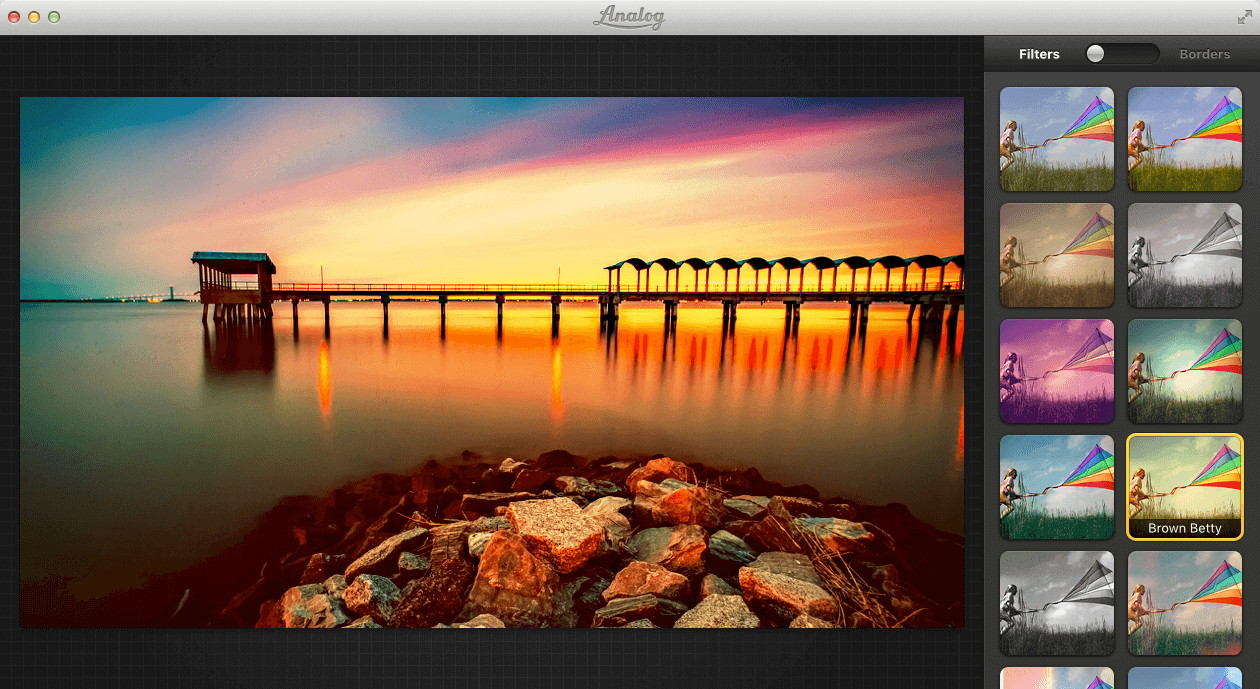Select the purple-tinted kite filter
The image size is (1260, 689).
coord(1057,371)
